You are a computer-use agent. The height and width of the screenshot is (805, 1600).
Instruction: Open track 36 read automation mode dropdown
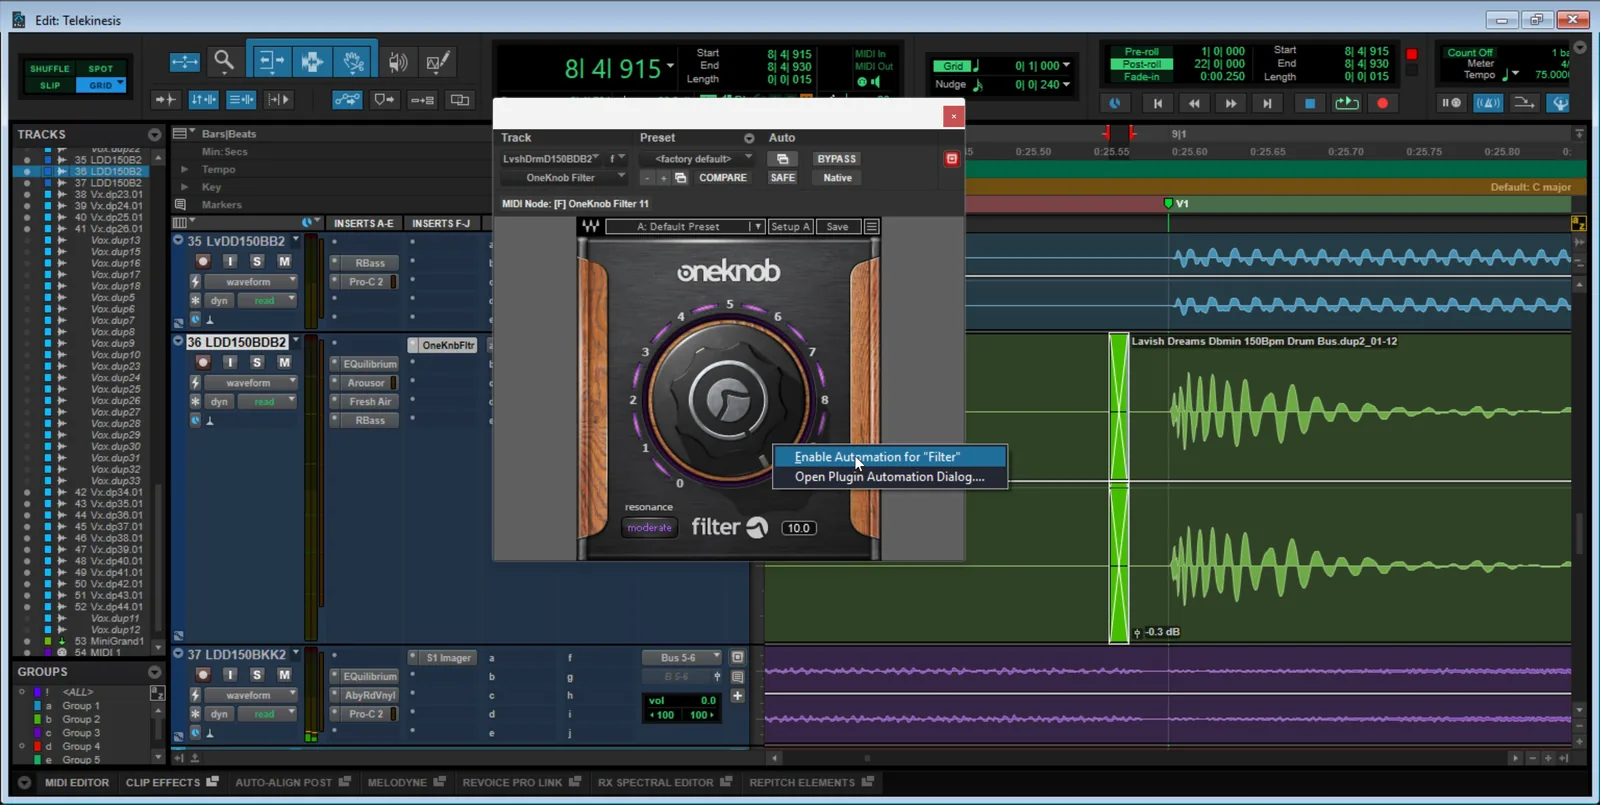(269, 402)
